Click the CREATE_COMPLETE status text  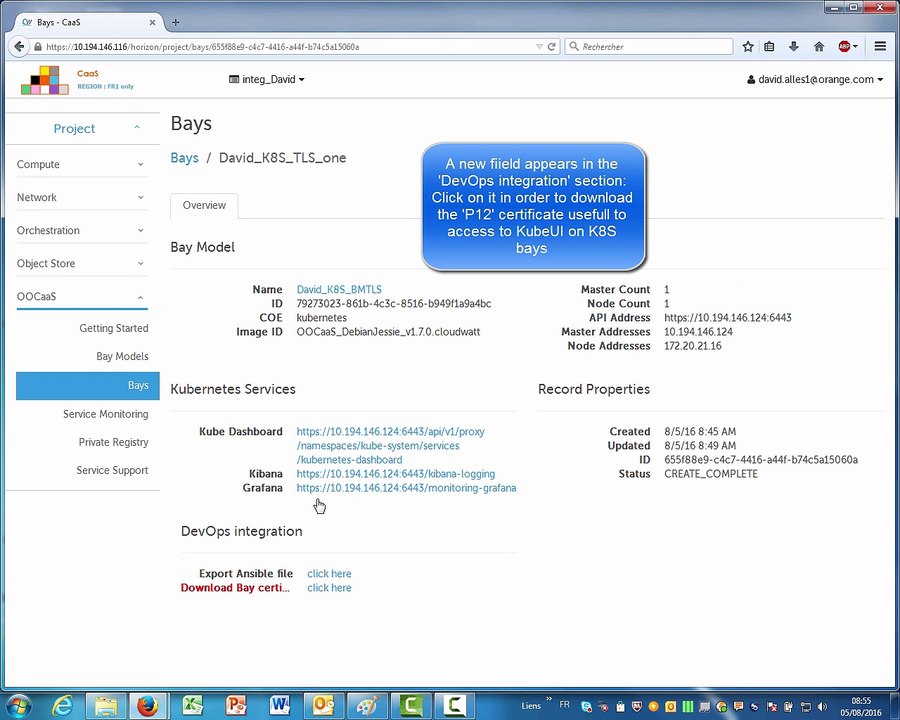click(x=711, y=474)
